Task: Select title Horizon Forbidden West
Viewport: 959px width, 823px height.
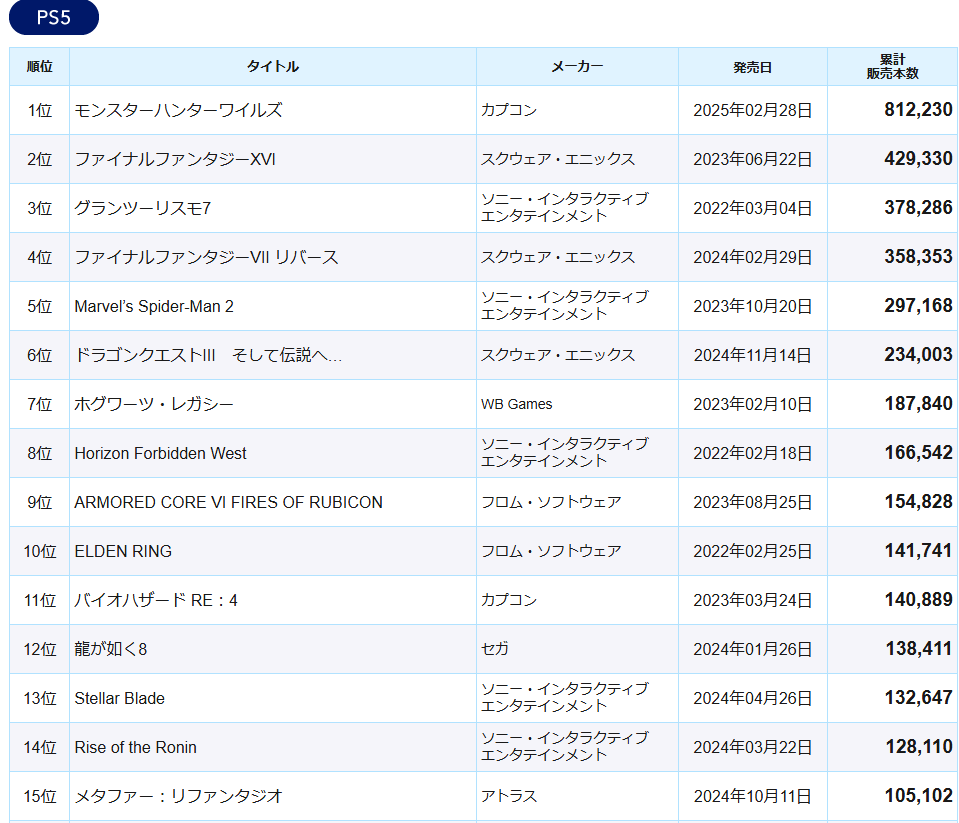Action: pyautogui.click(x=160, y=453)
